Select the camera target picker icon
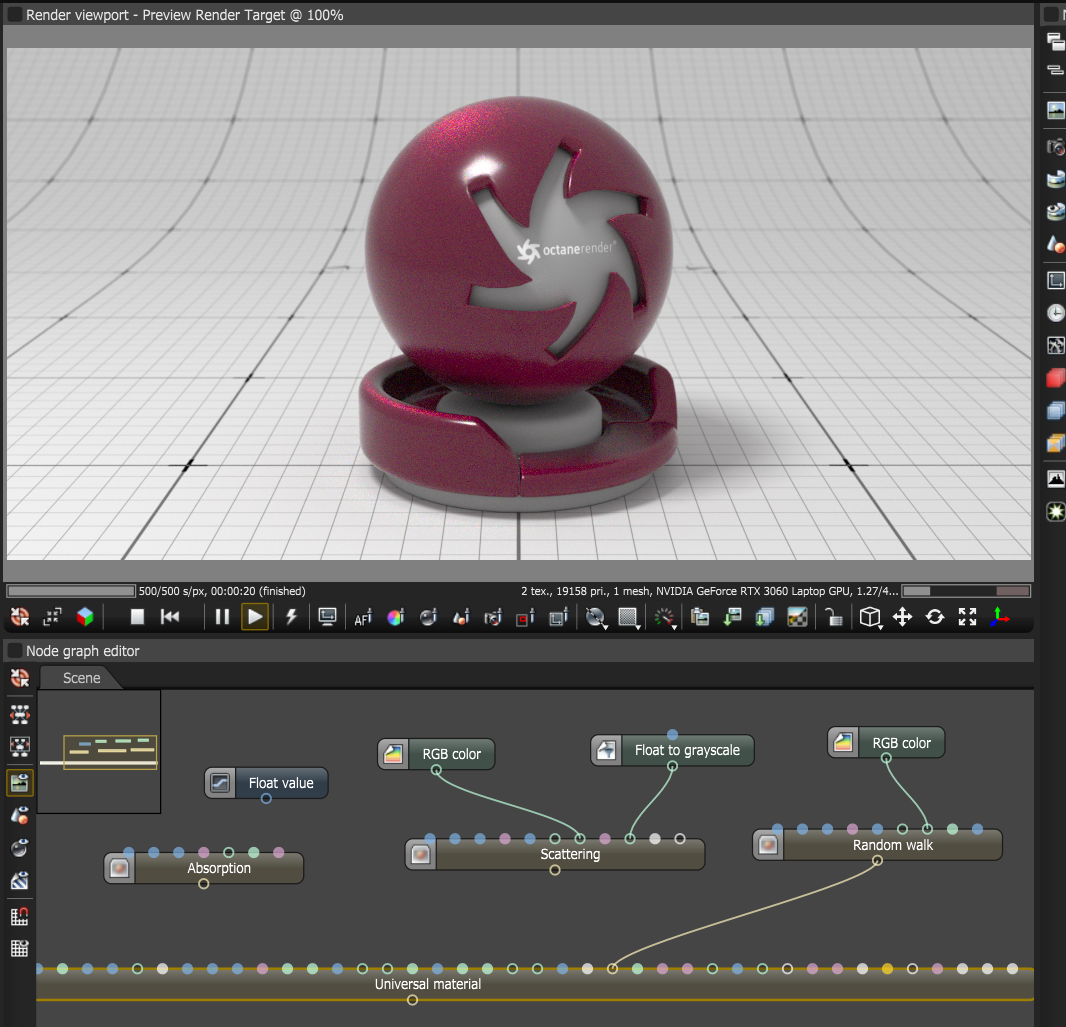Screen dimensions: 1066x1027 pyautogui.click(x=493, y=617)
